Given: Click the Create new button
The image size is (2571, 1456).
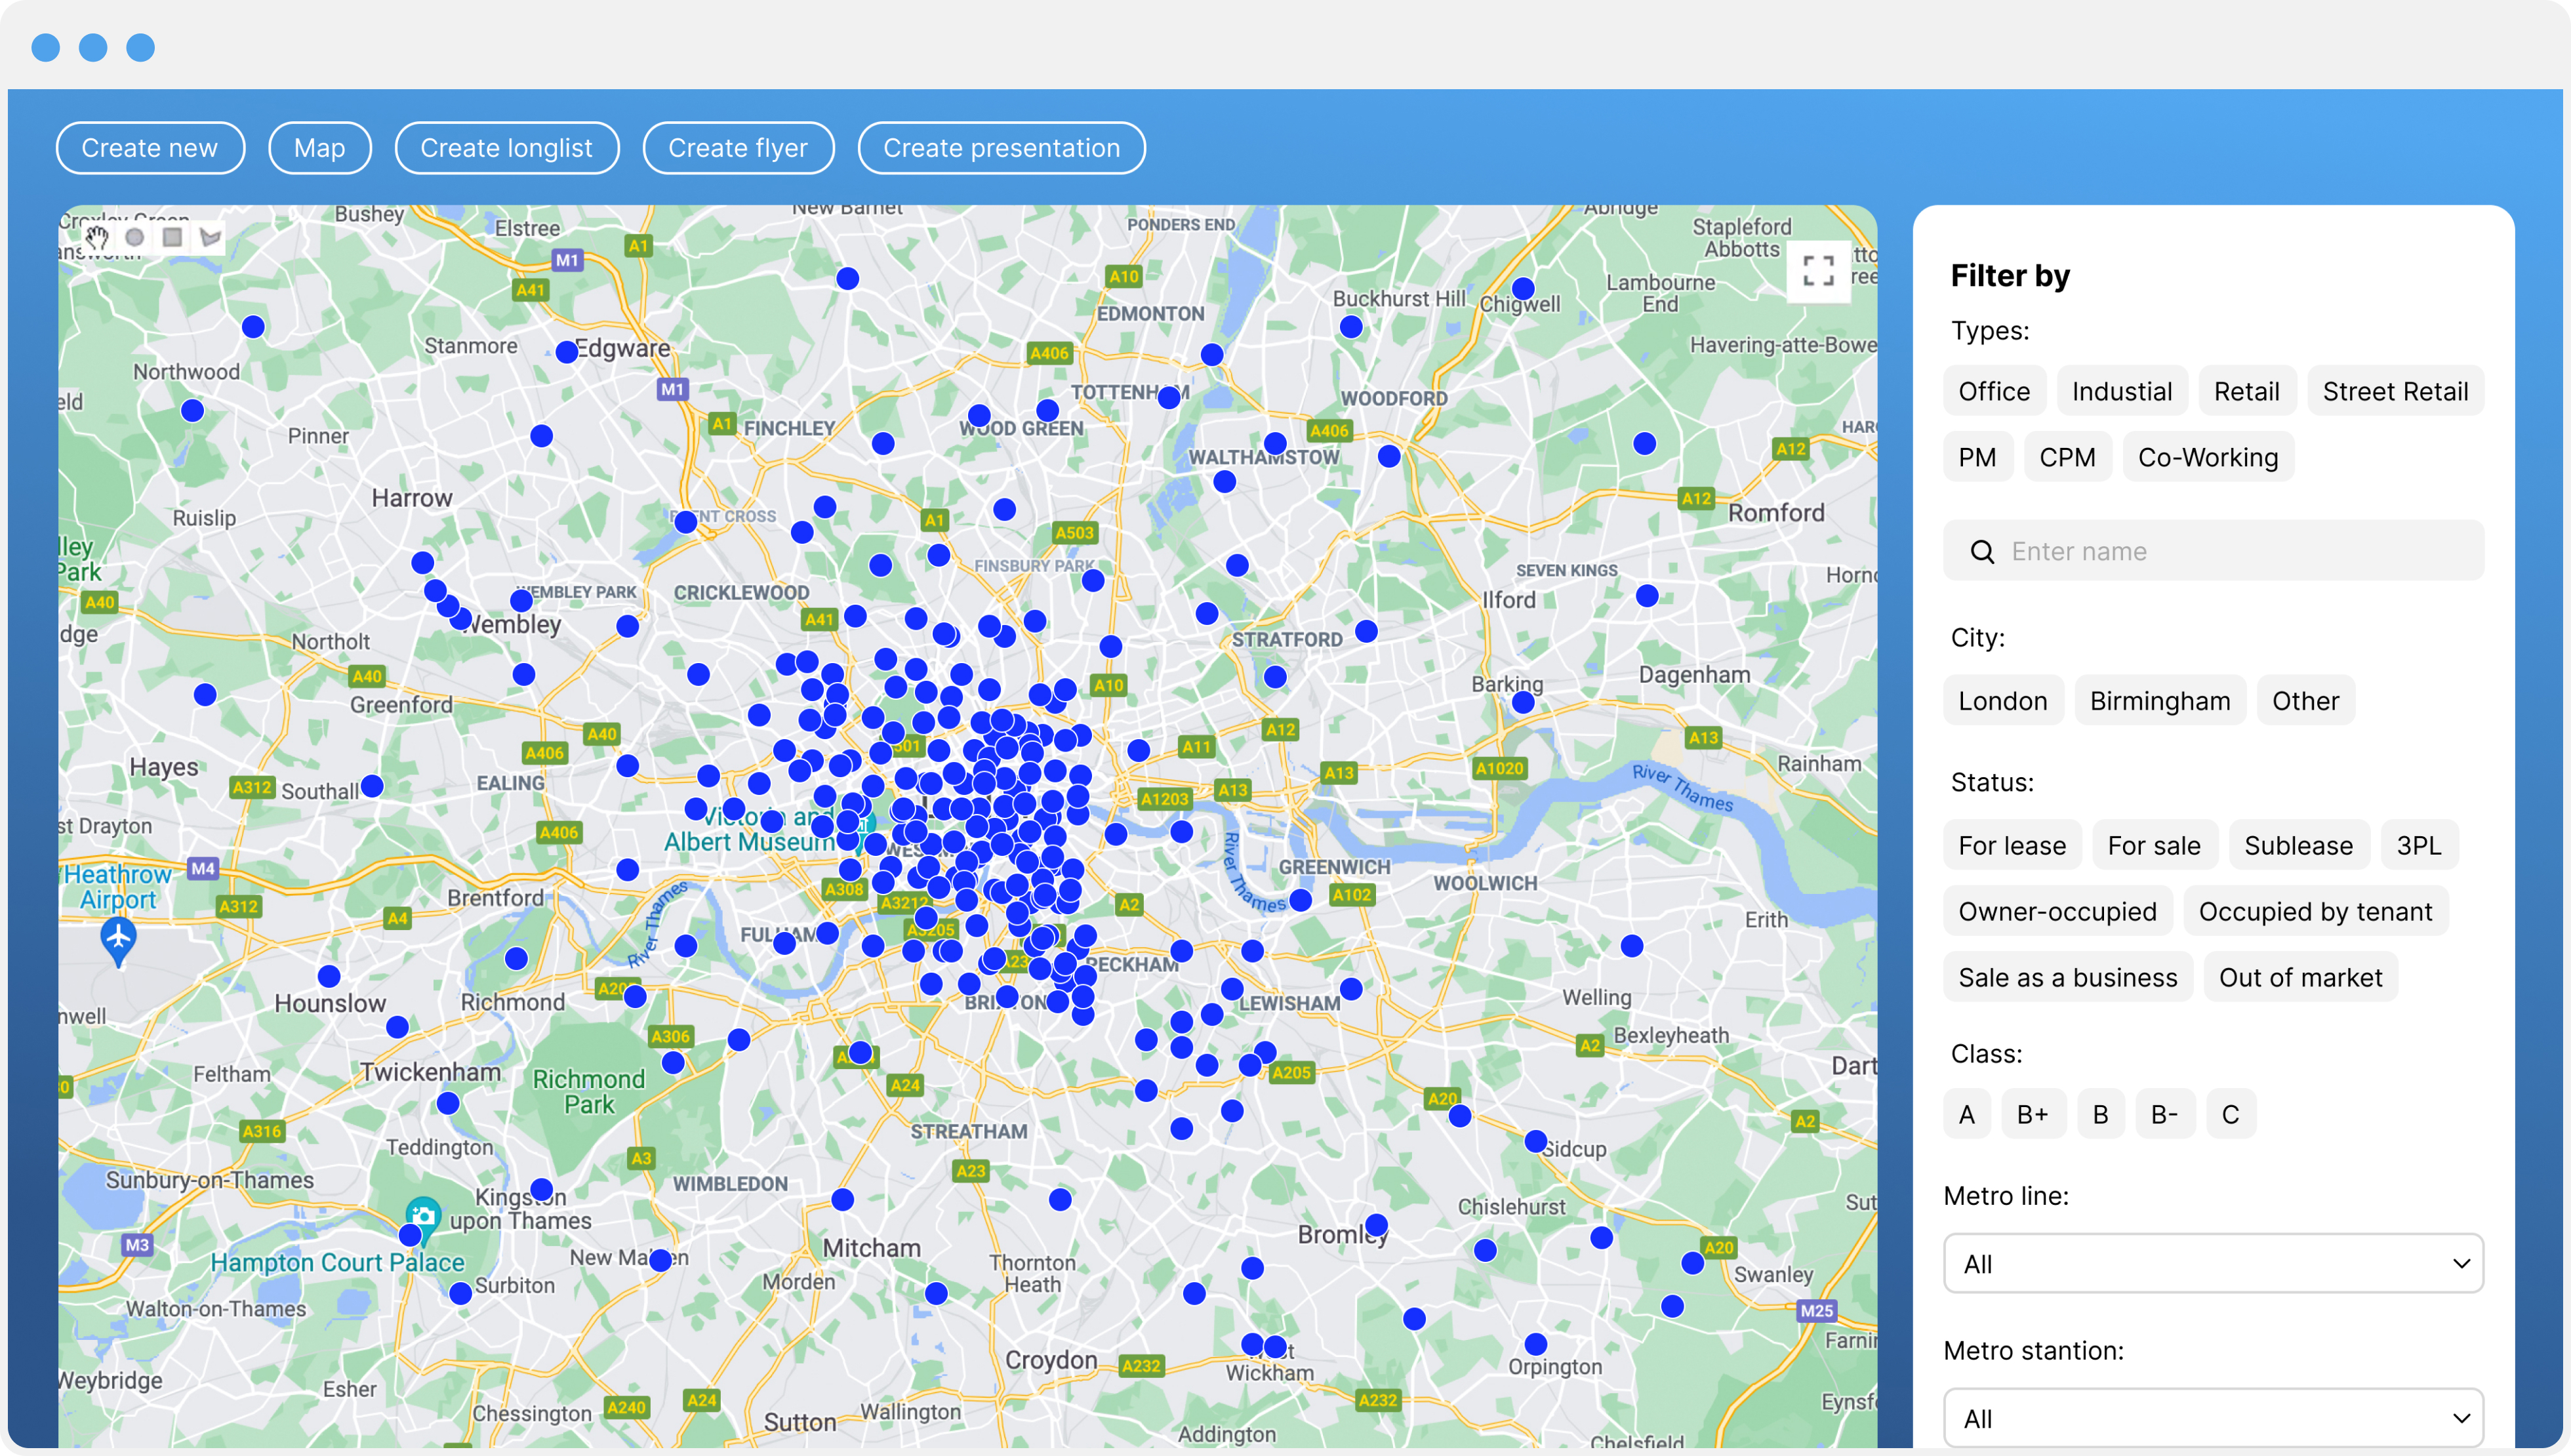Looking at the screenshot, I should point(150,148).
